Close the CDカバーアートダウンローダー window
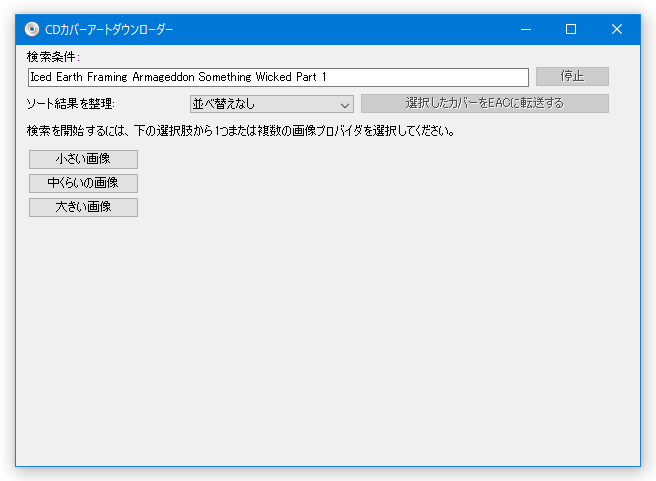The width and height of the screenshot is (656, 481). [617, 29]
